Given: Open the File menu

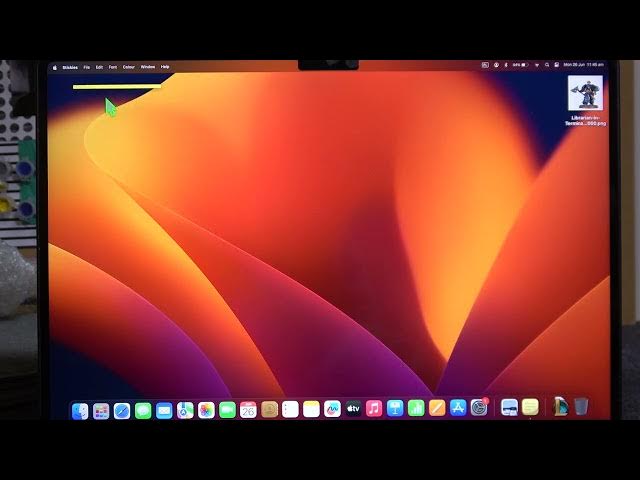Looking at the screenshot, I should (87, 67).
